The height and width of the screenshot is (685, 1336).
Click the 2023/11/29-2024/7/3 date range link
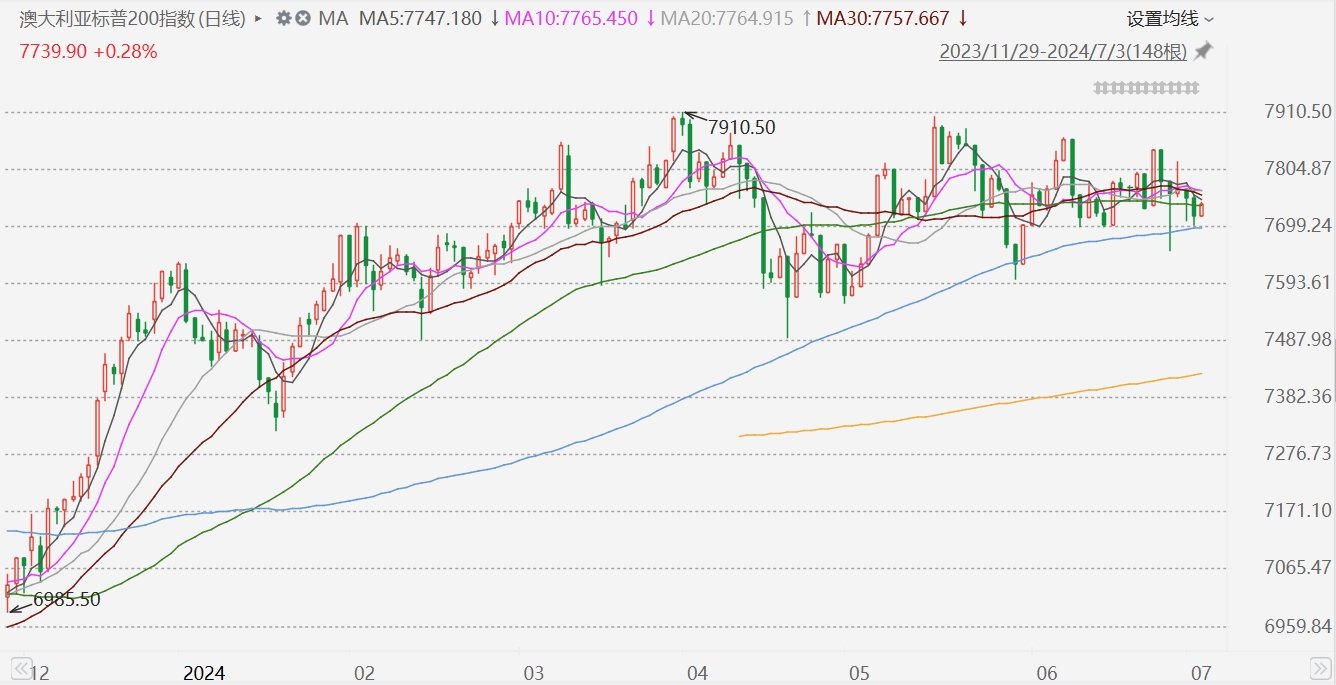1062,52
